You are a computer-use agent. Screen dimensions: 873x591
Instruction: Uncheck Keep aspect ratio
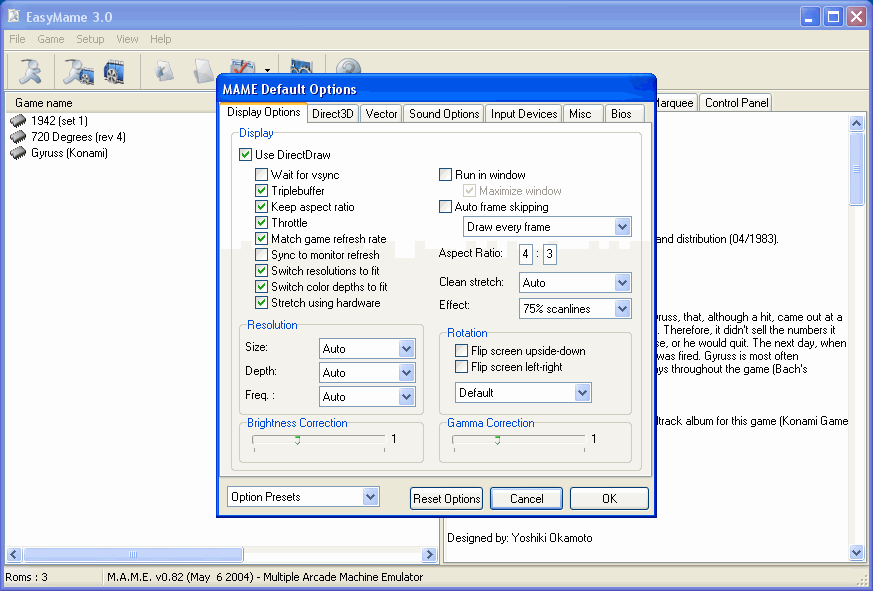[x=261, y=207]
